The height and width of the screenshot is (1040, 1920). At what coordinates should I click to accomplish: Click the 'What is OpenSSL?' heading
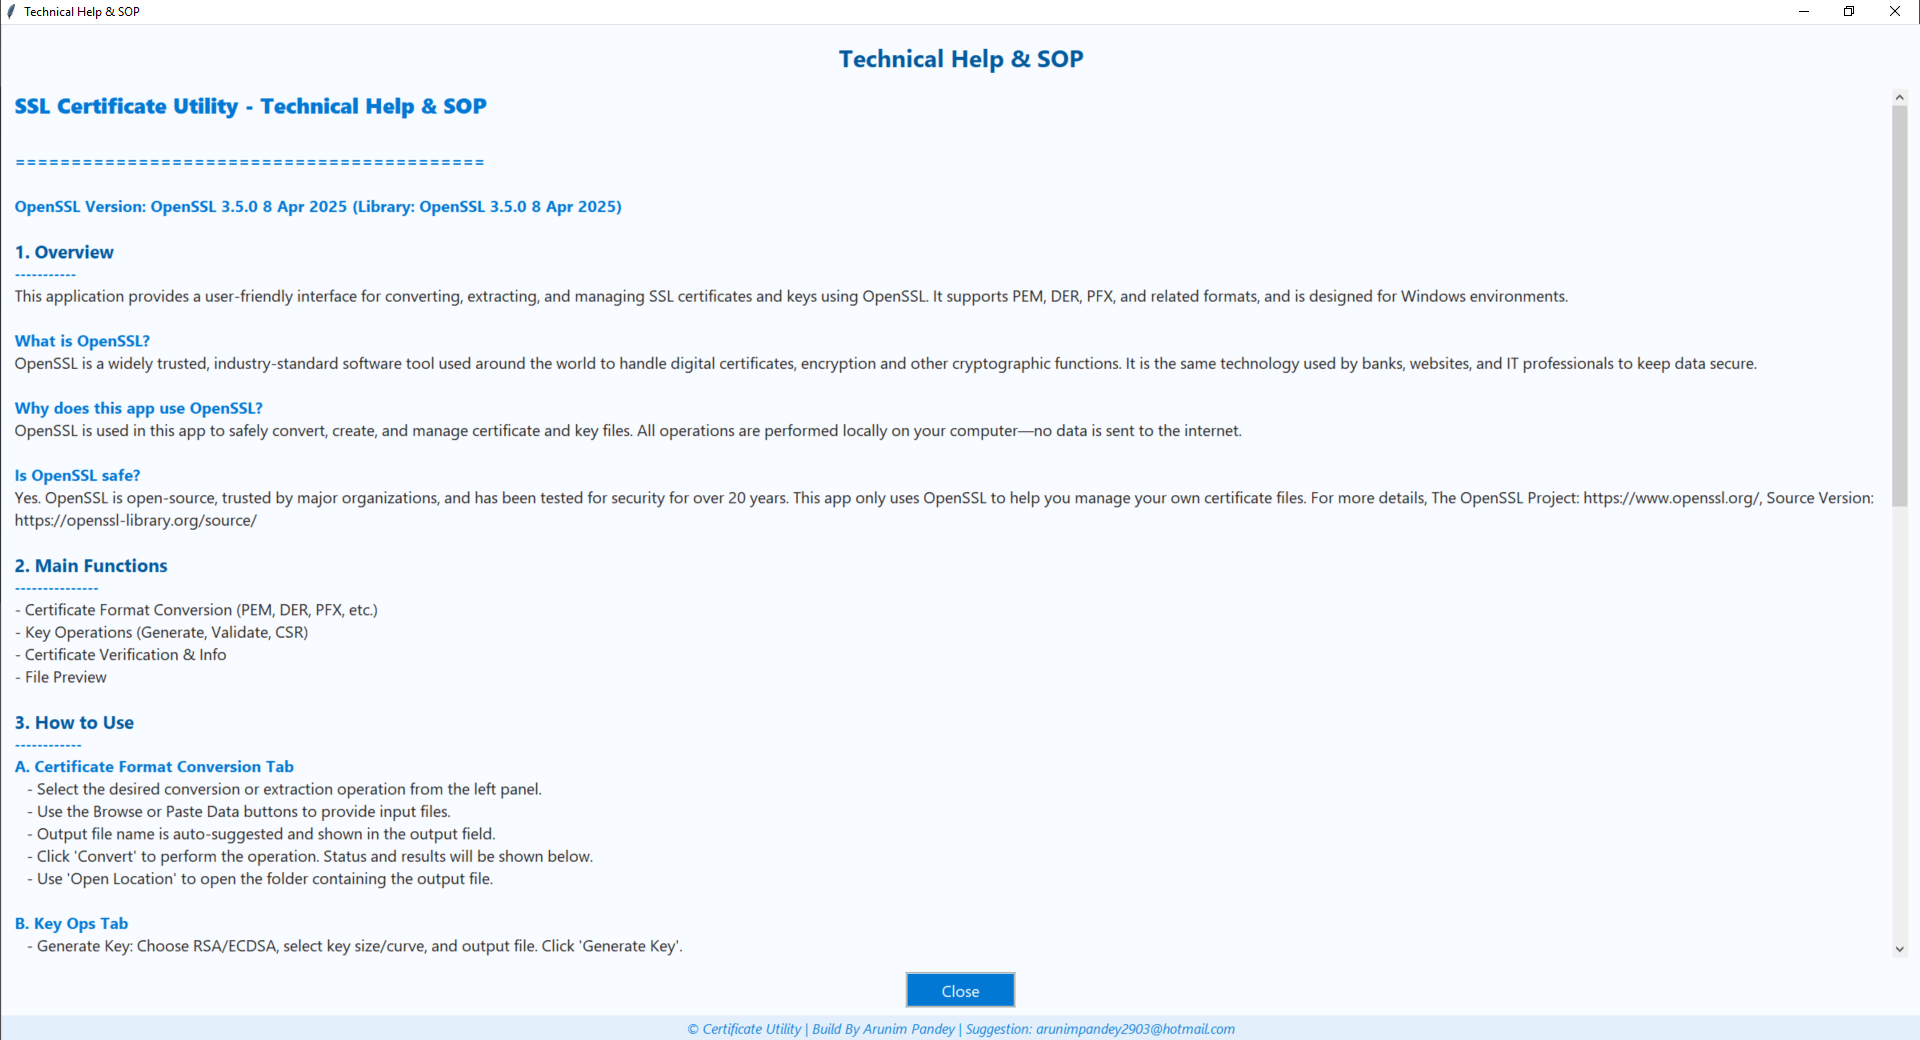(x=81, y=340)
